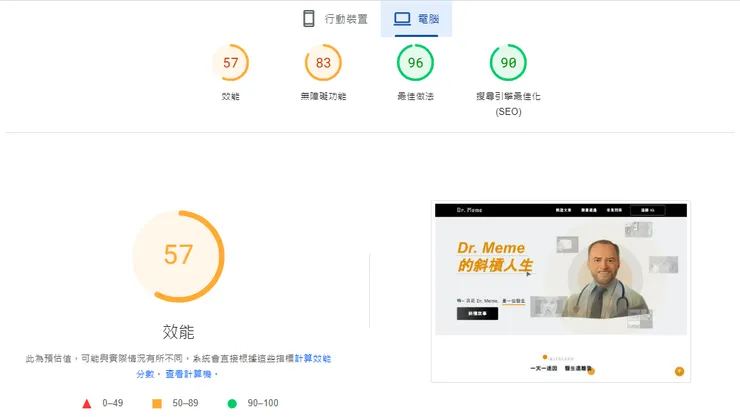The width and height of the screenshot is (740, 417).
Task: Click the mobile phone icon
Action: [309, 19]
